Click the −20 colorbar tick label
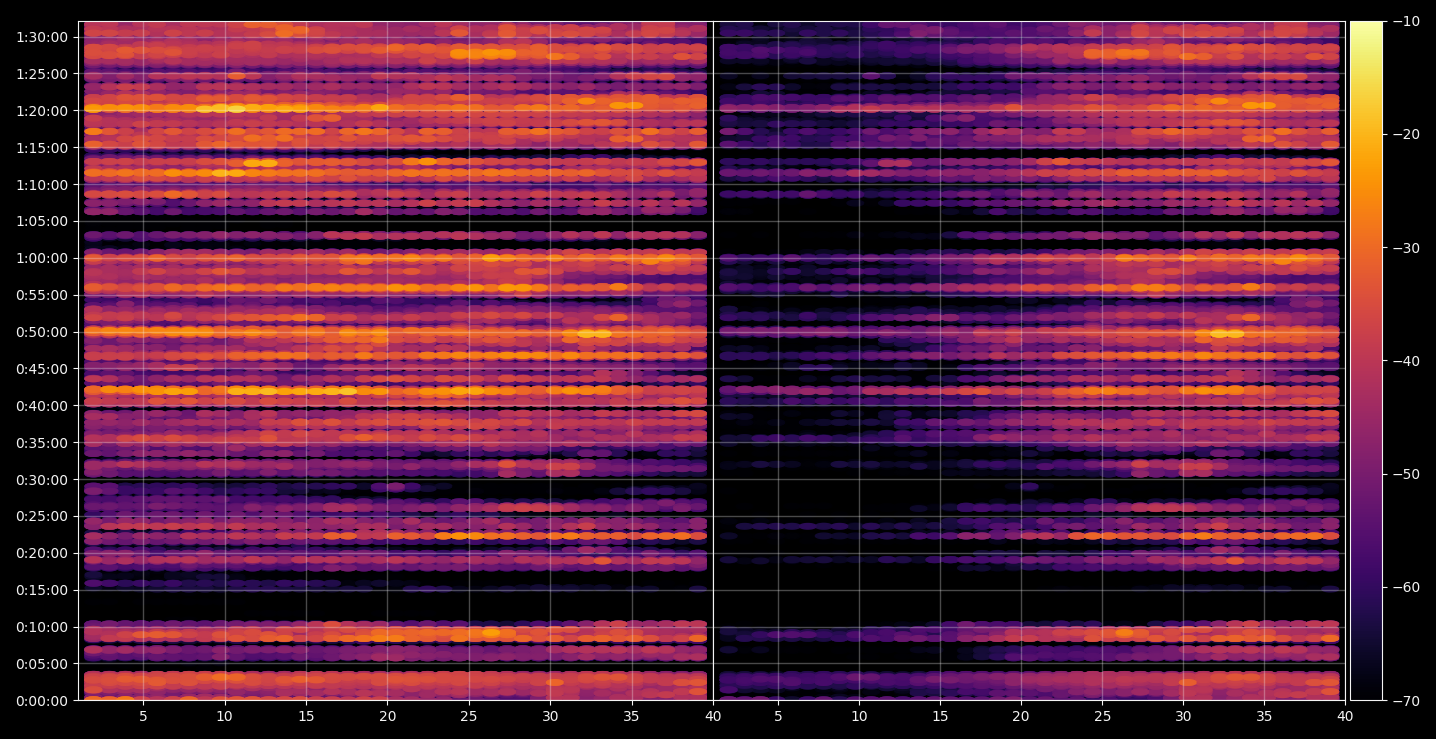 (x=1406, y=135)
